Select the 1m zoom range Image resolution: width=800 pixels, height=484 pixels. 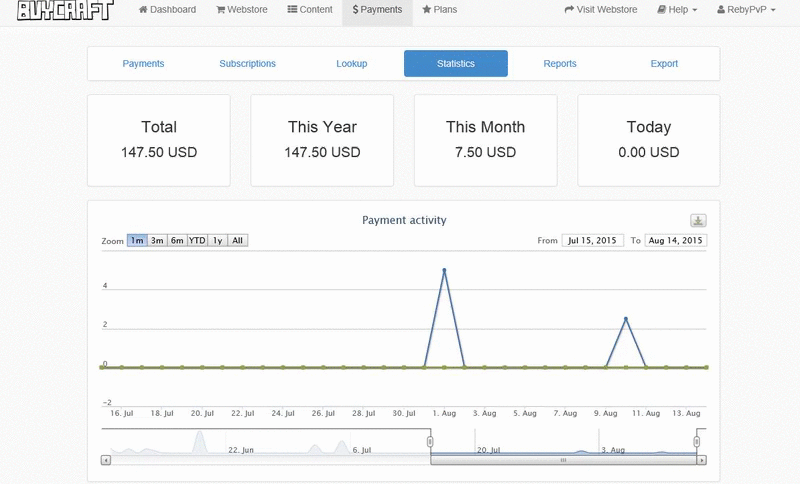(137, 241)
